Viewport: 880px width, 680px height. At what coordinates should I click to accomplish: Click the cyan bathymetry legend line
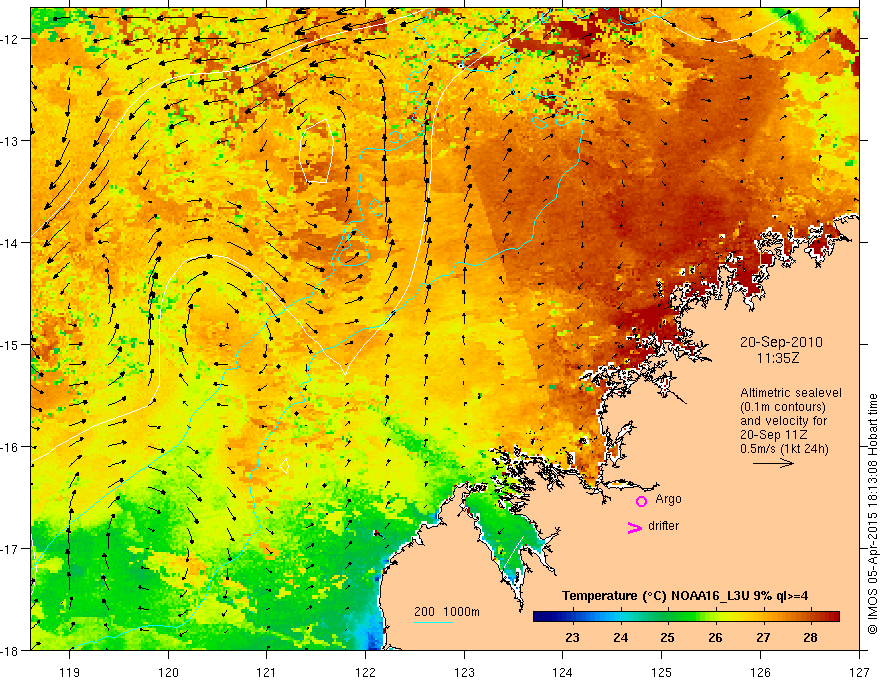(x=434, y=622)
